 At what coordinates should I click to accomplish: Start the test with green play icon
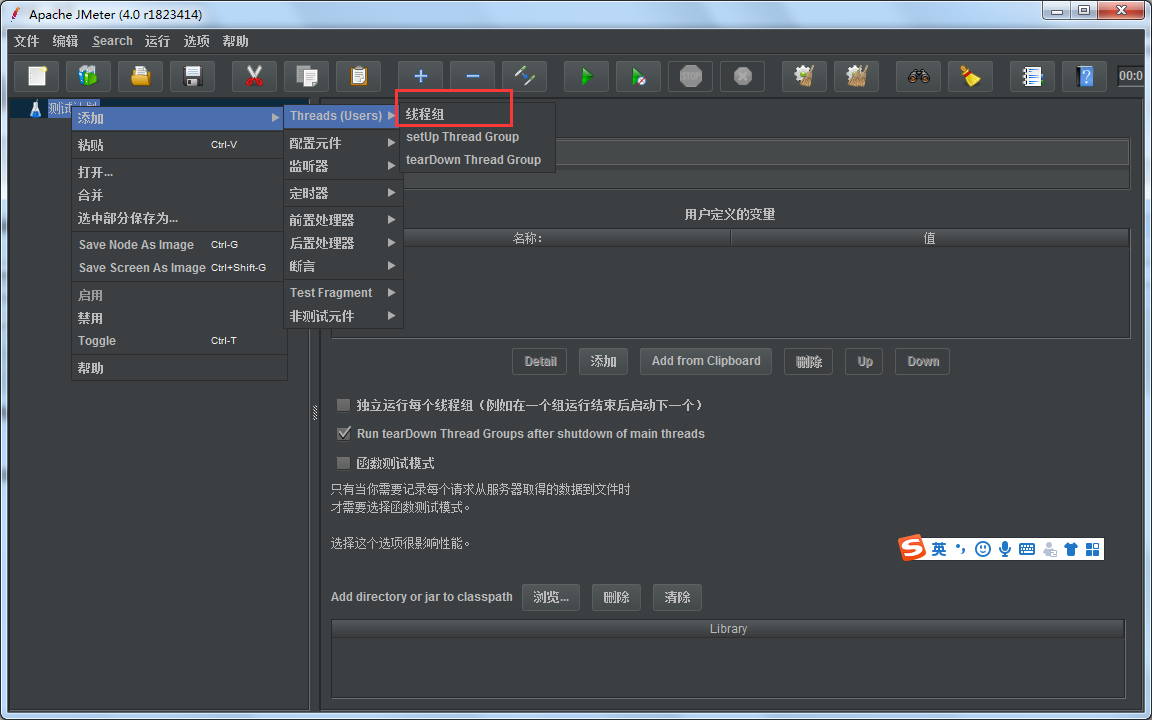(586, 76)
